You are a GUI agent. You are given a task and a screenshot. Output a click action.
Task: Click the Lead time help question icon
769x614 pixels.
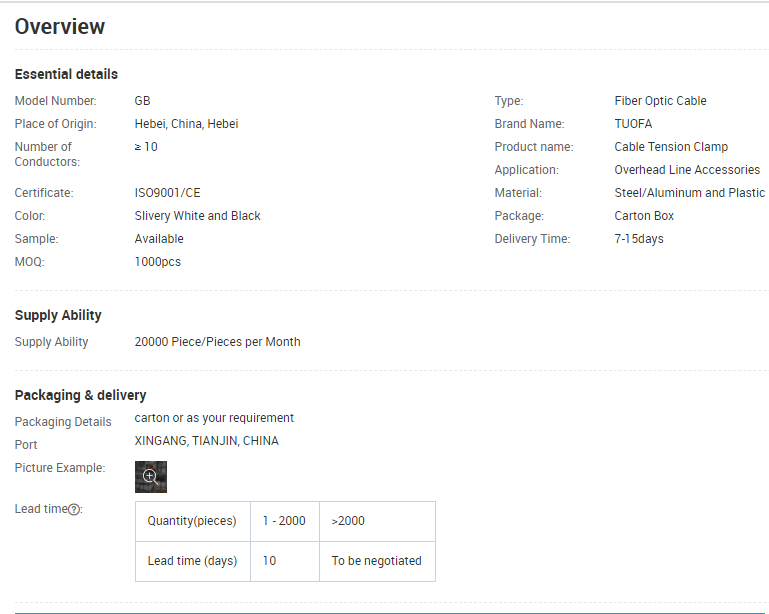click(x=74, y=510)
